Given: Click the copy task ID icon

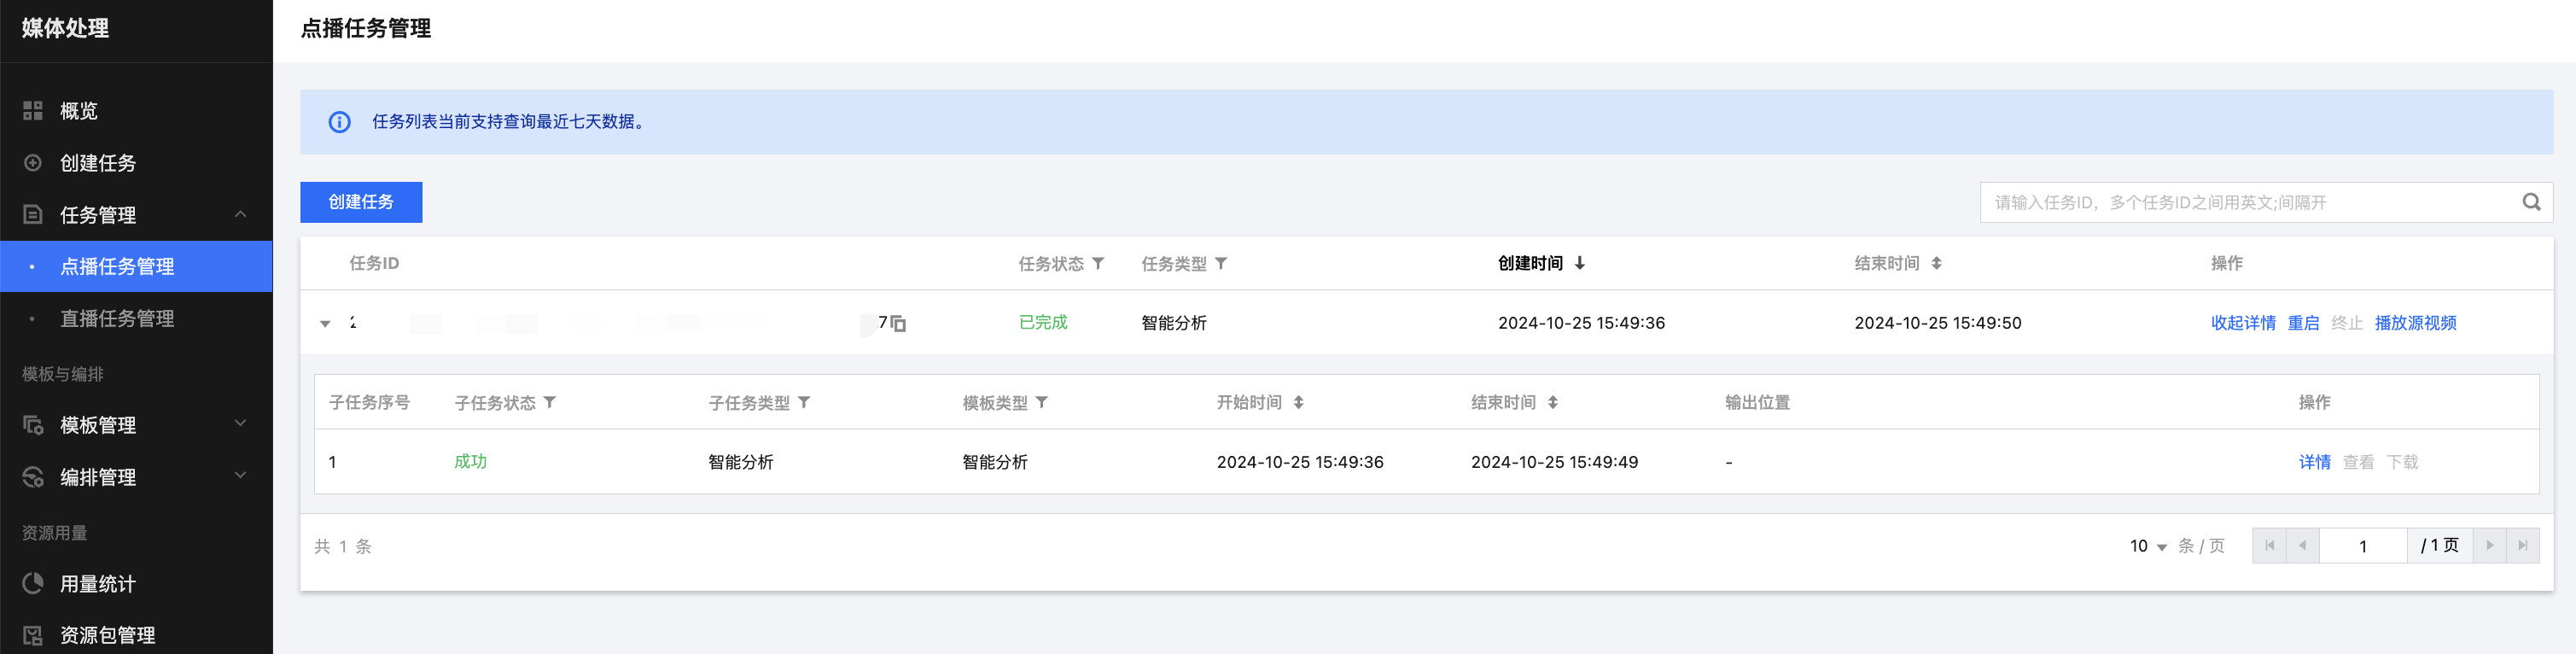Looking at the screenshot, I should pos(898,323).
